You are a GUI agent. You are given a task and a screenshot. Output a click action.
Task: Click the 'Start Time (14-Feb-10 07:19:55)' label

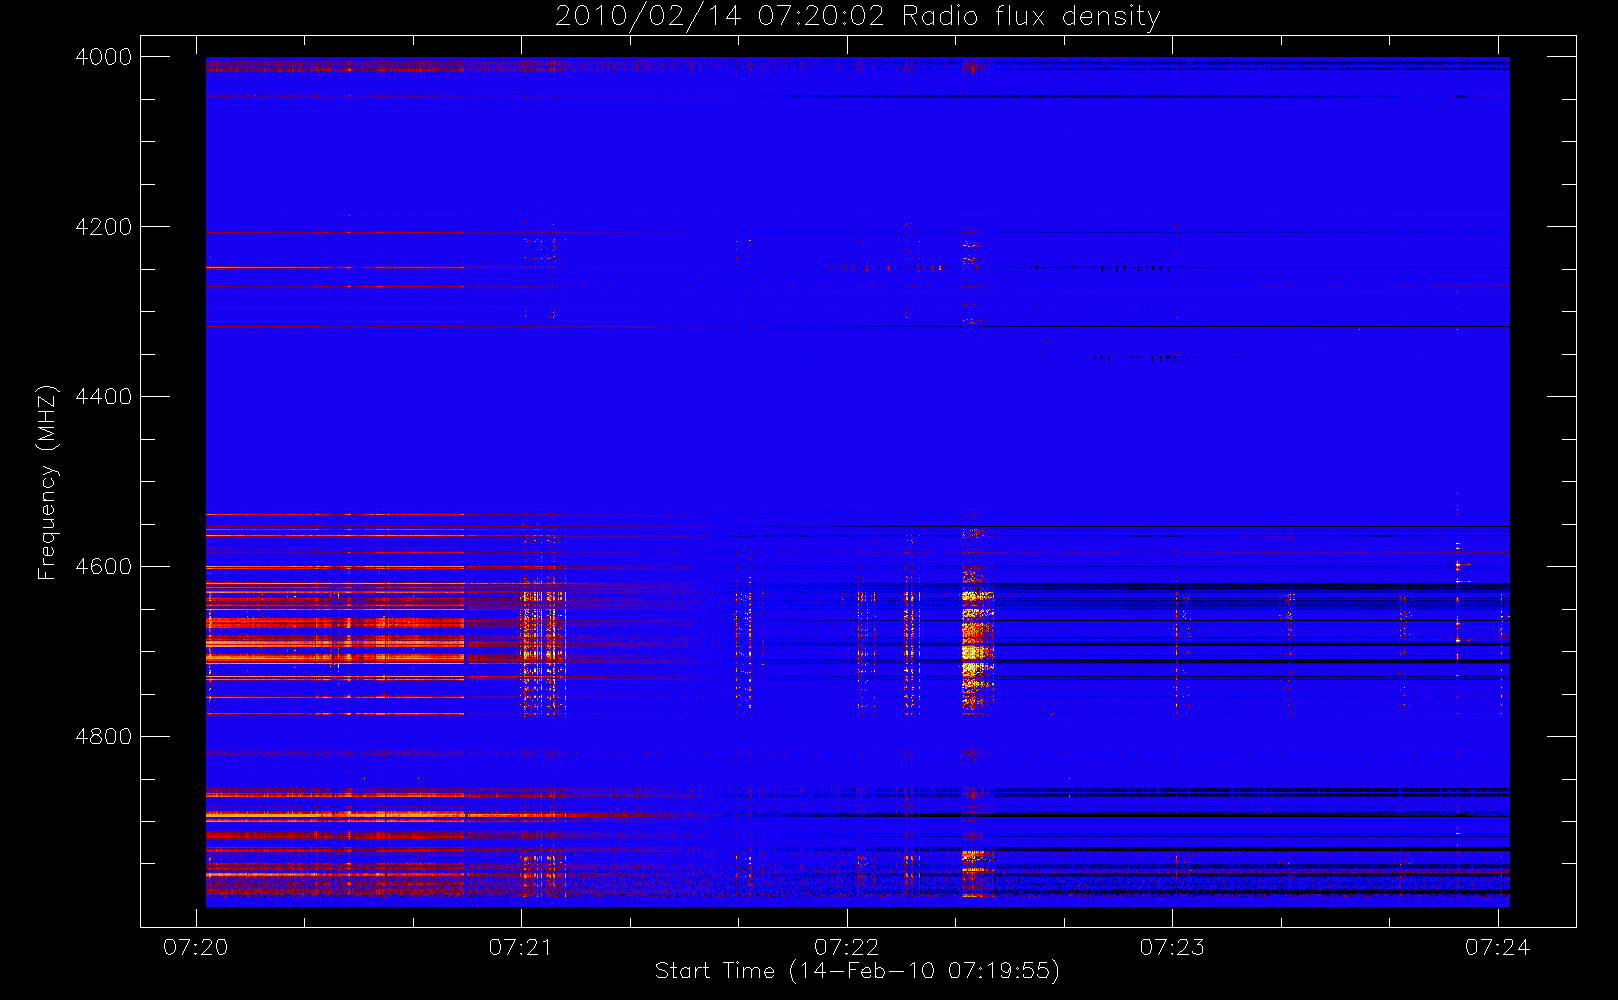click(x=857, y=971)
